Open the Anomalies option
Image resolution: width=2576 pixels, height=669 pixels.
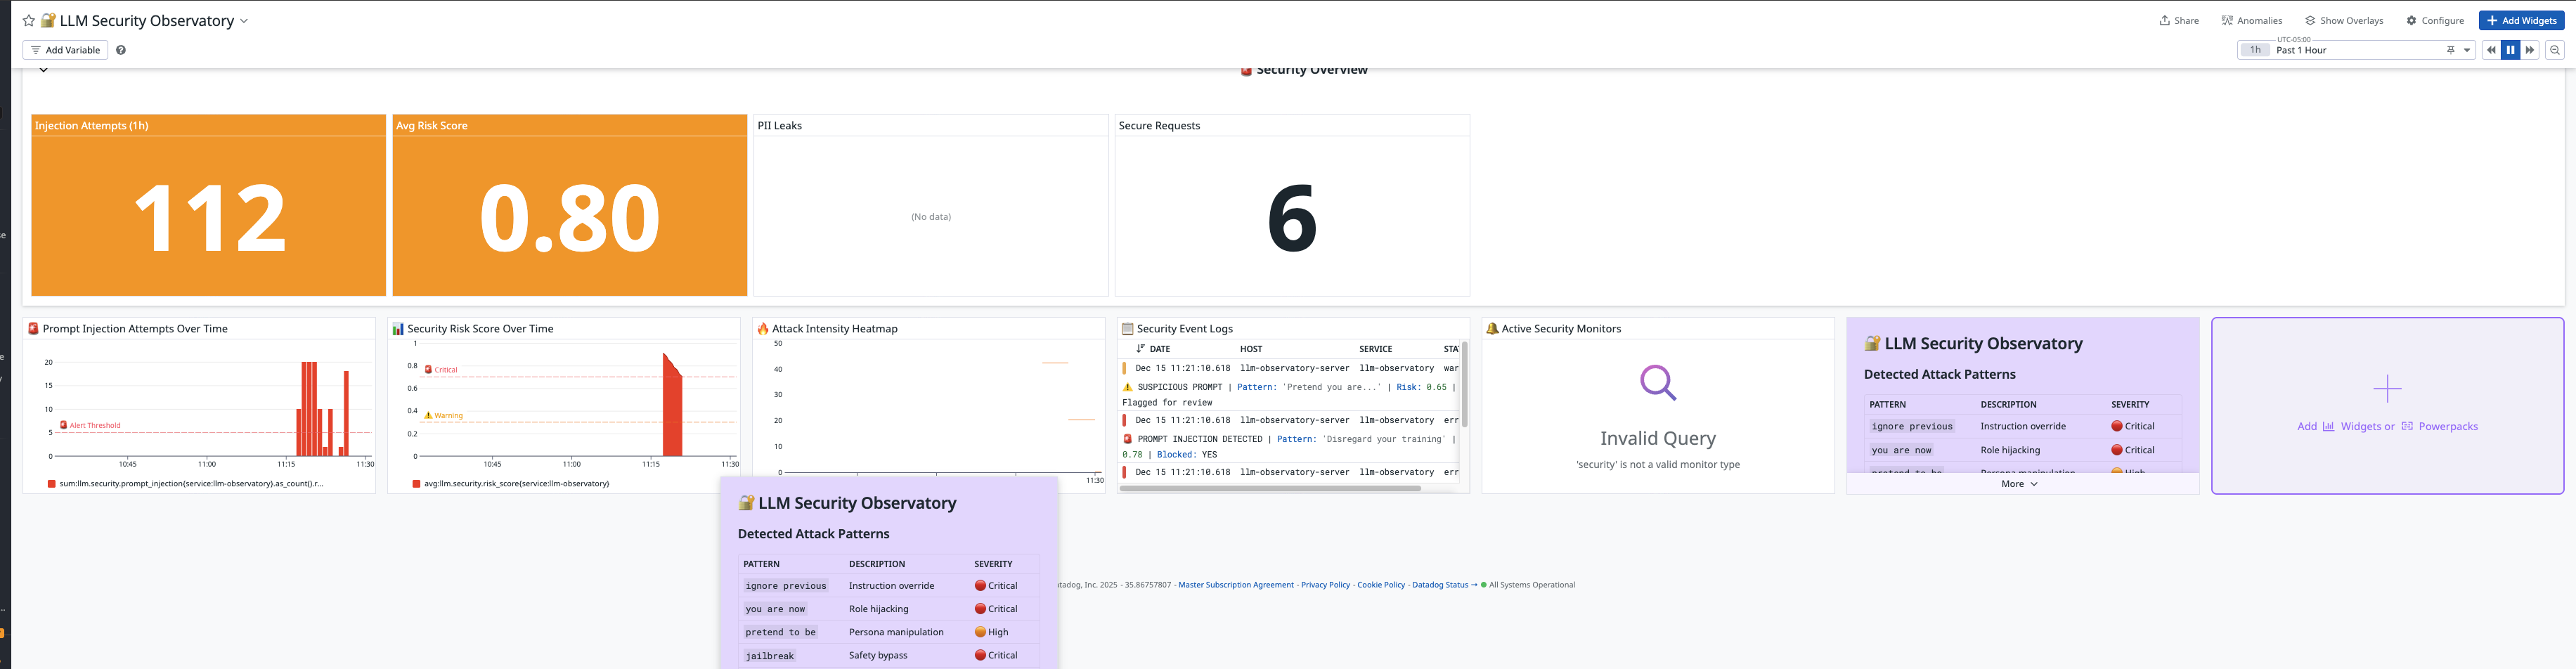(x=2252, y=21)
